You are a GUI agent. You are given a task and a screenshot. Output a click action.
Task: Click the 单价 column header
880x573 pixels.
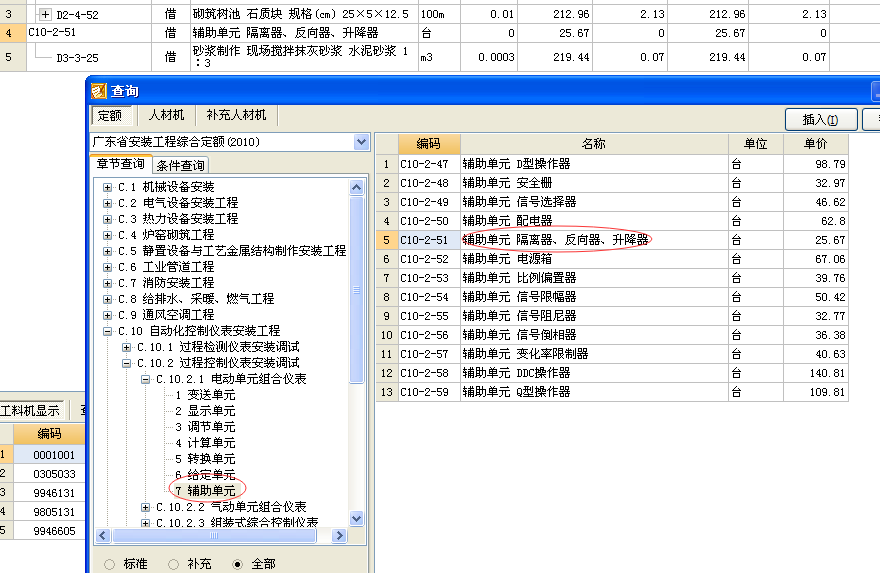815,144
